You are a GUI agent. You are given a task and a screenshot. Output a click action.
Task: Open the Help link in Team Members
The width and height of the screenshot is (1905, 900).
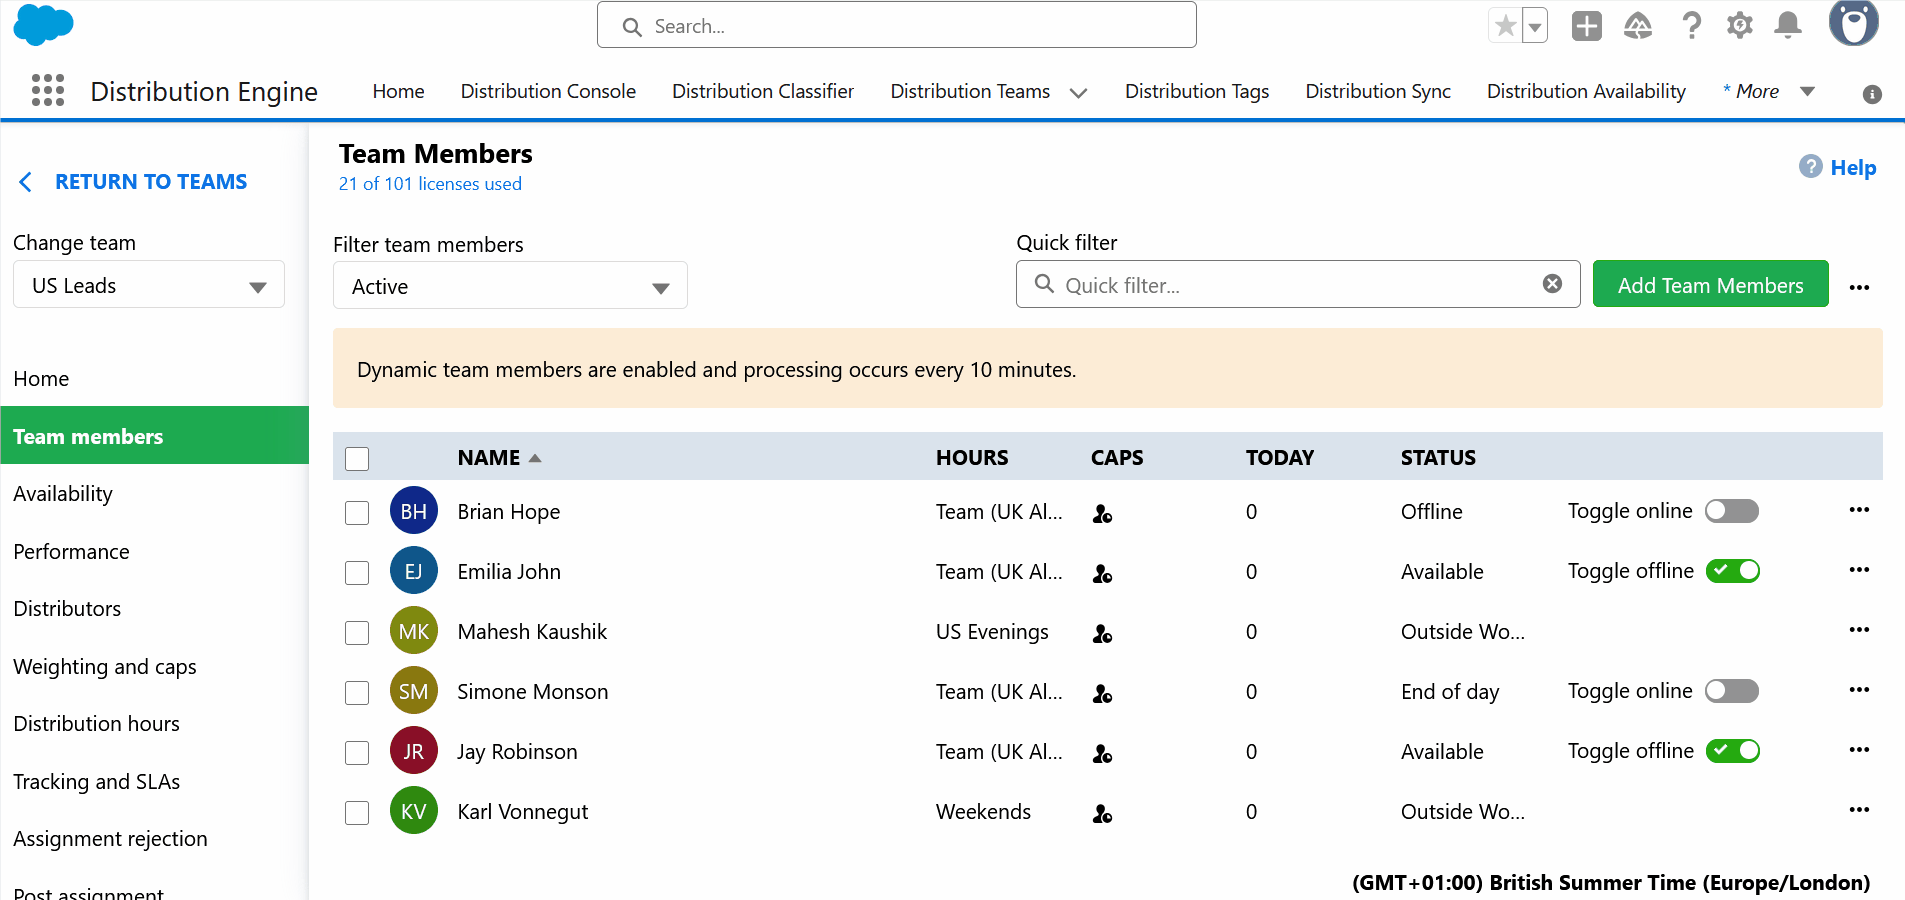1853,168
